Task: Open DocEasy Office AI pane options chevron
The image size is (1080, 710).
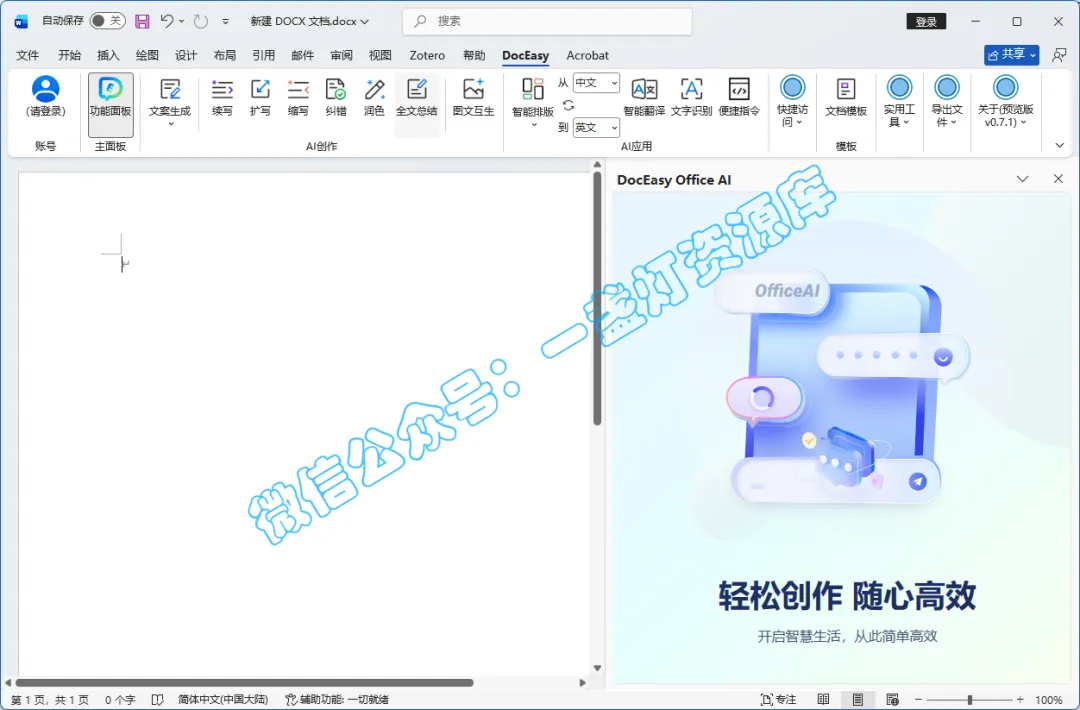Action: tap(1022, 179)
